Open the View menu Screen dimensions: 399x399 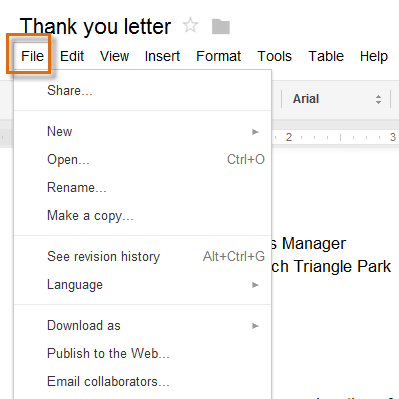click(114, 56)
